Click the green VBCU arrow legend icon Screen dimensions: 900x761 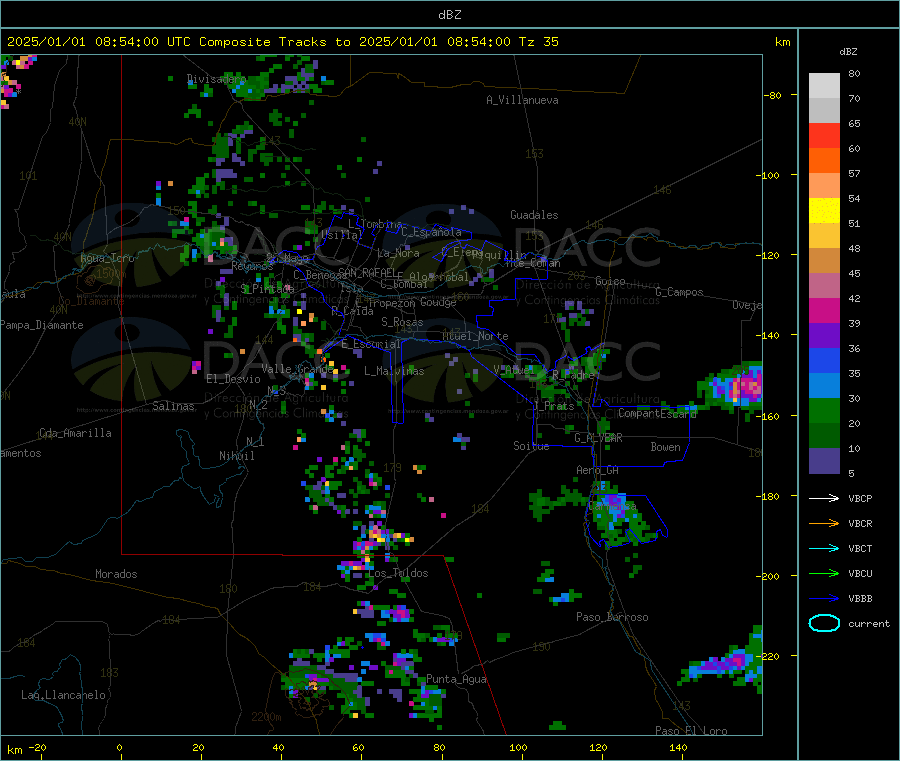click(824, 573)
